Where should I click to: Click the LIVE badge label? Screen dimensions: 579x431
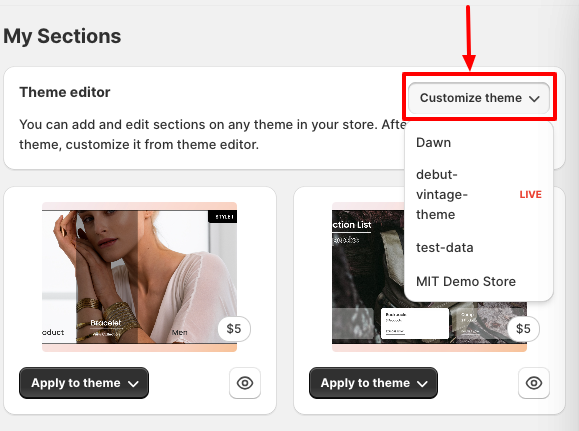click(x=531, y=195)
